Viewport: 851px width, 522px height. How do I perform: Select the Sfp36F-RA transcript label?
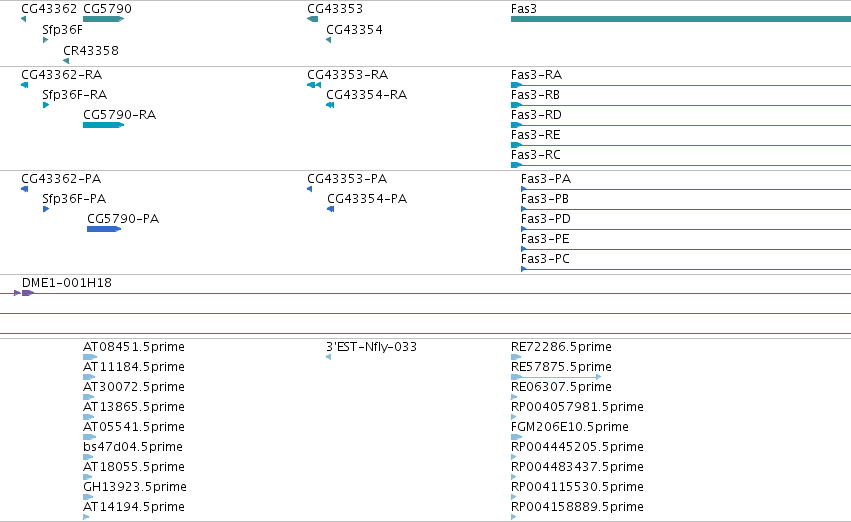[x=74, y=94]
